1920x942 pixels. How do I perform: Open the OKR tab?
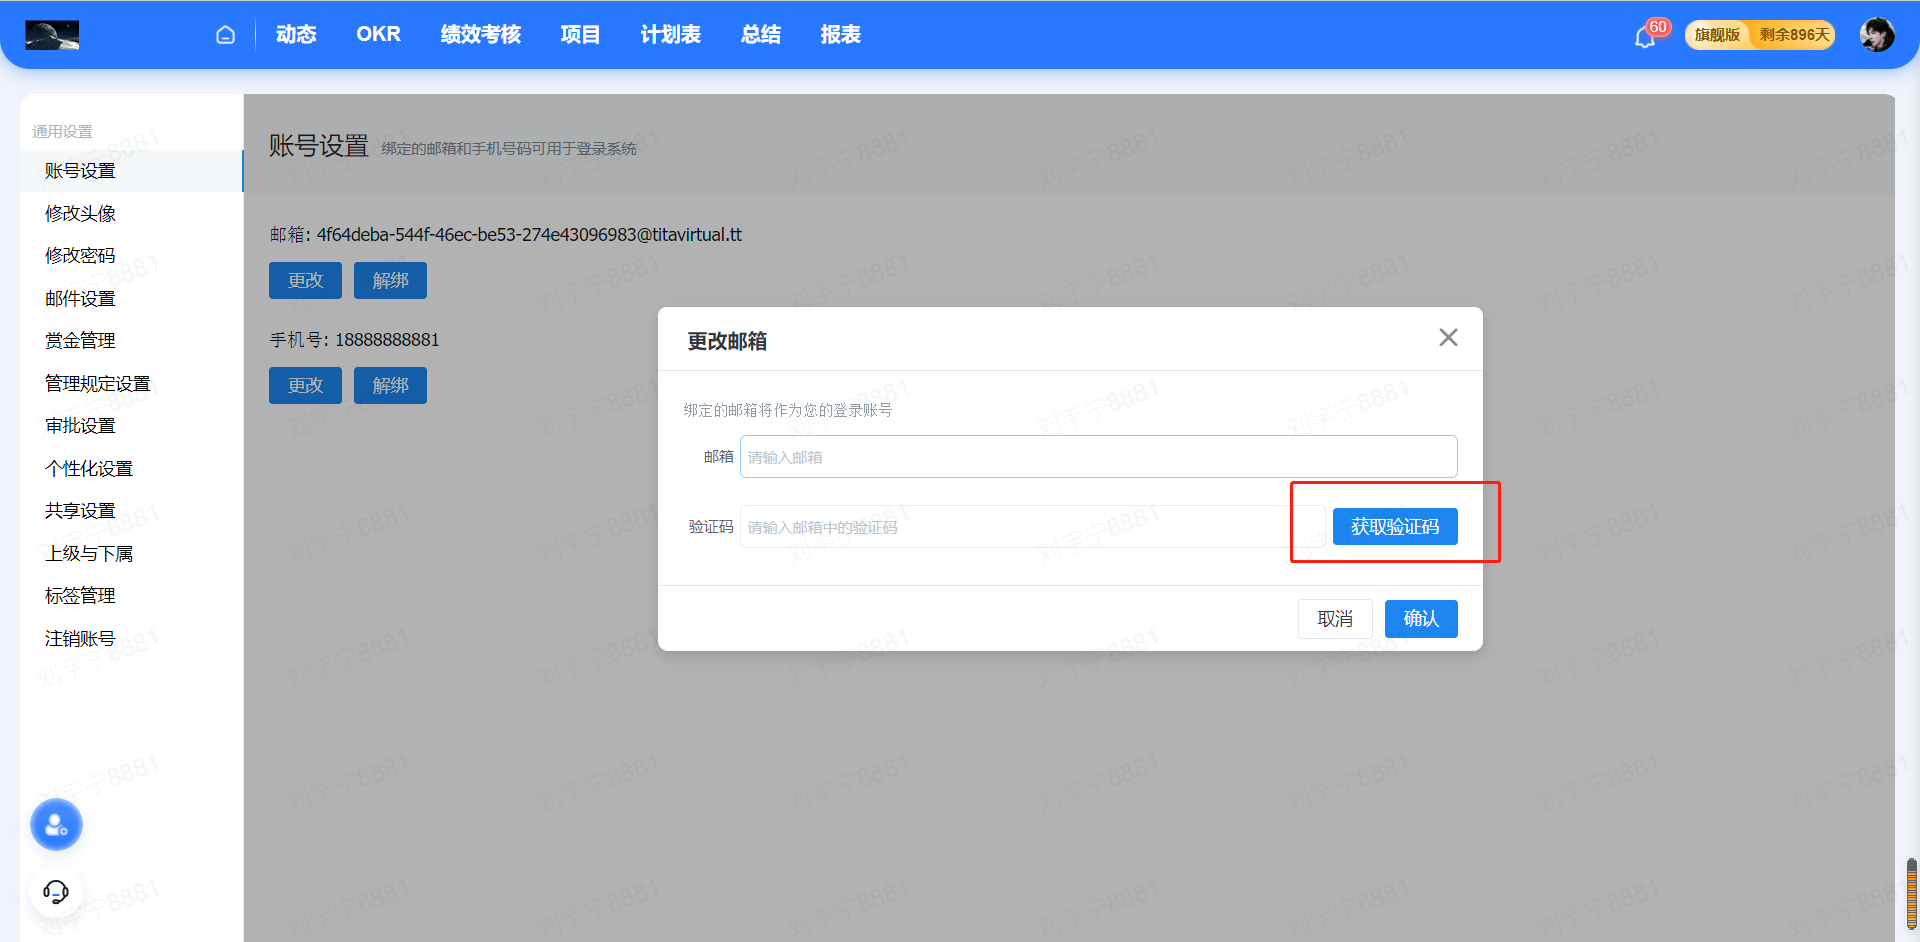click(x=378, y=35)
